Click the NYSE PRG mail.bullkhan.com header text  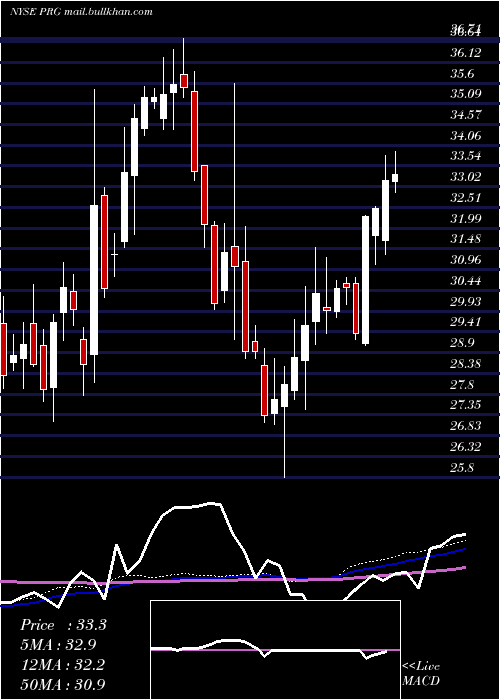click(81, 12)
